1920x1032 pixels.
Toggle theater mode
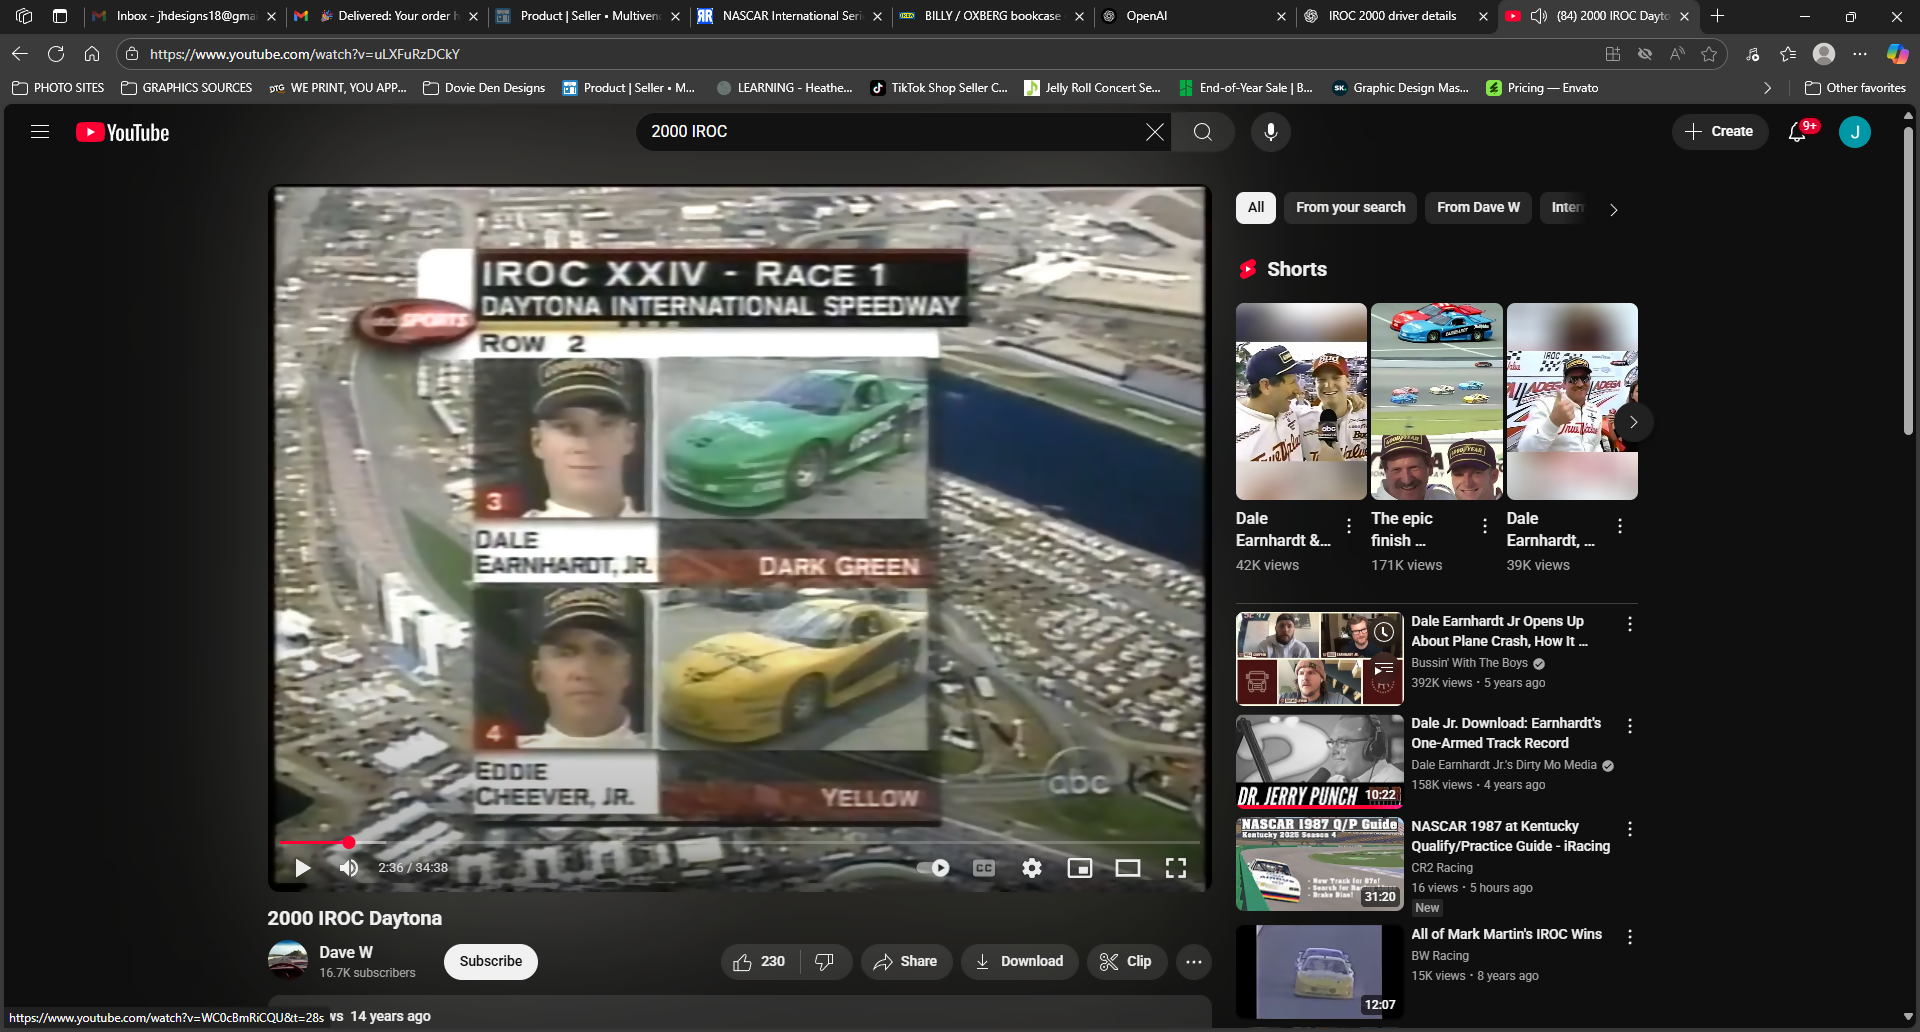(1128, 868)
